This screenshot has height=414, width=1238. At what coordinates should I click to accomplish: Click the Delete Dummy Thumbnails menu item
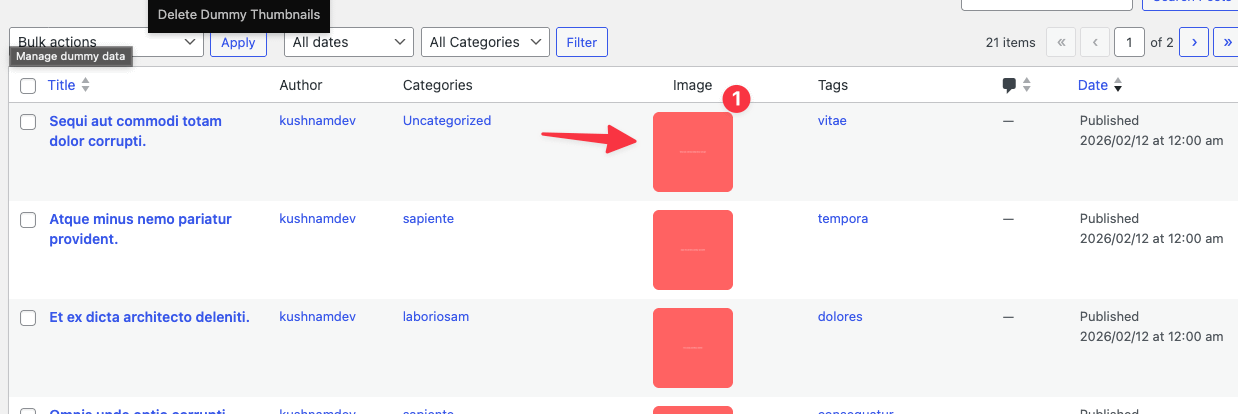click(239, 14)
